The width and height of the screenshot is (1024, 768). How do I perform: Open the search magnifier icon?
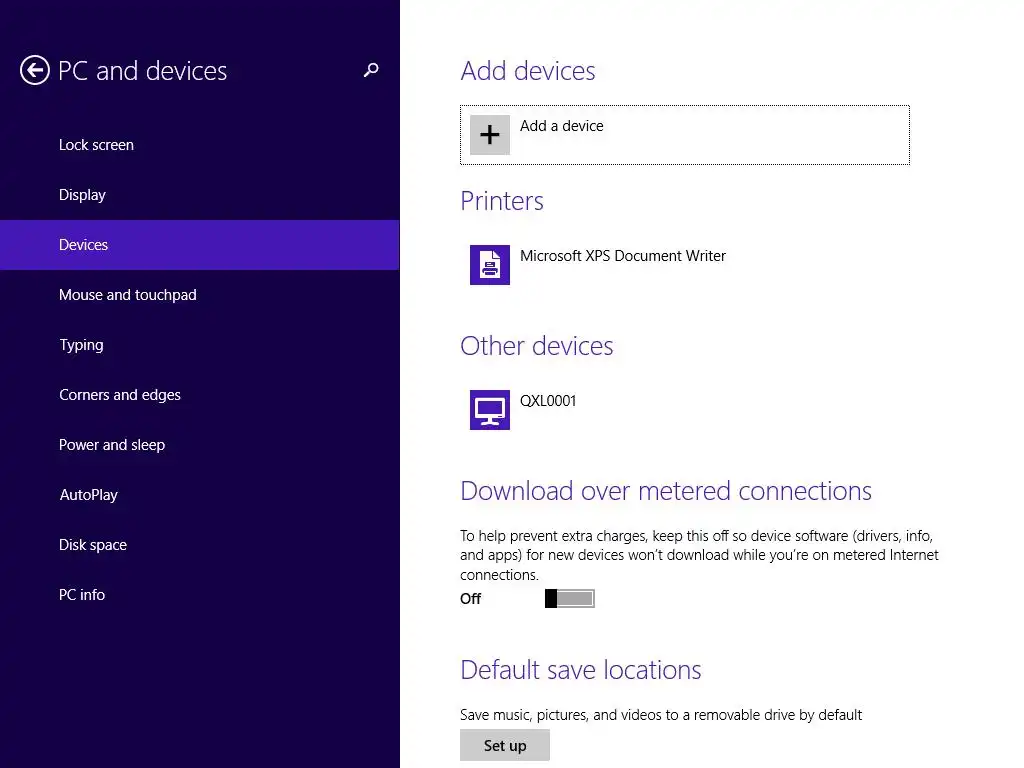pyautogui.click(x=371, y=70)
